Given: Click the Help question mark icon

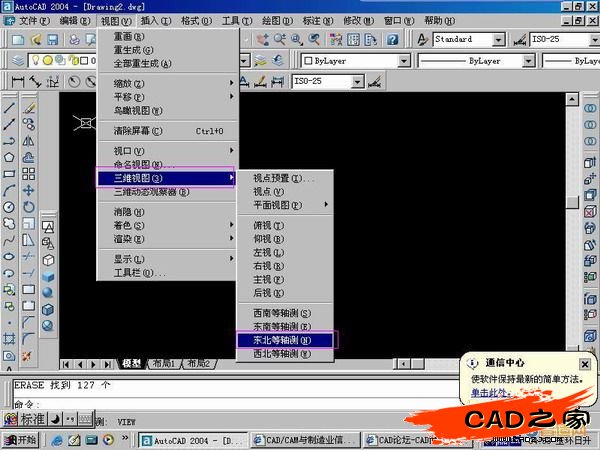Looking at the screenshot, I should point(393,40).
